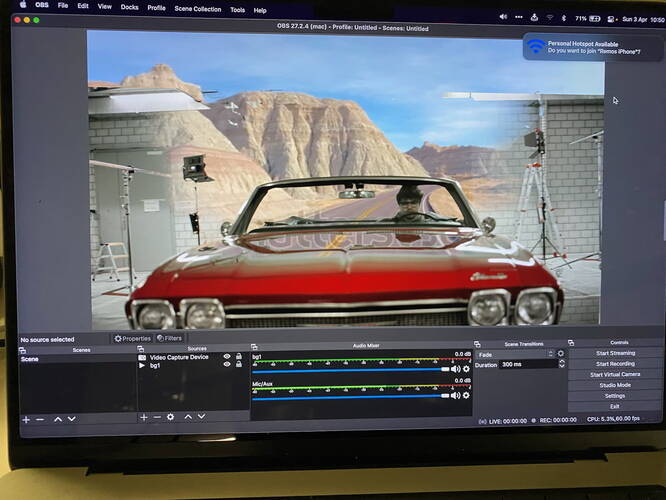Click Start Streaming button
The image size is (666, 500).
615,353
